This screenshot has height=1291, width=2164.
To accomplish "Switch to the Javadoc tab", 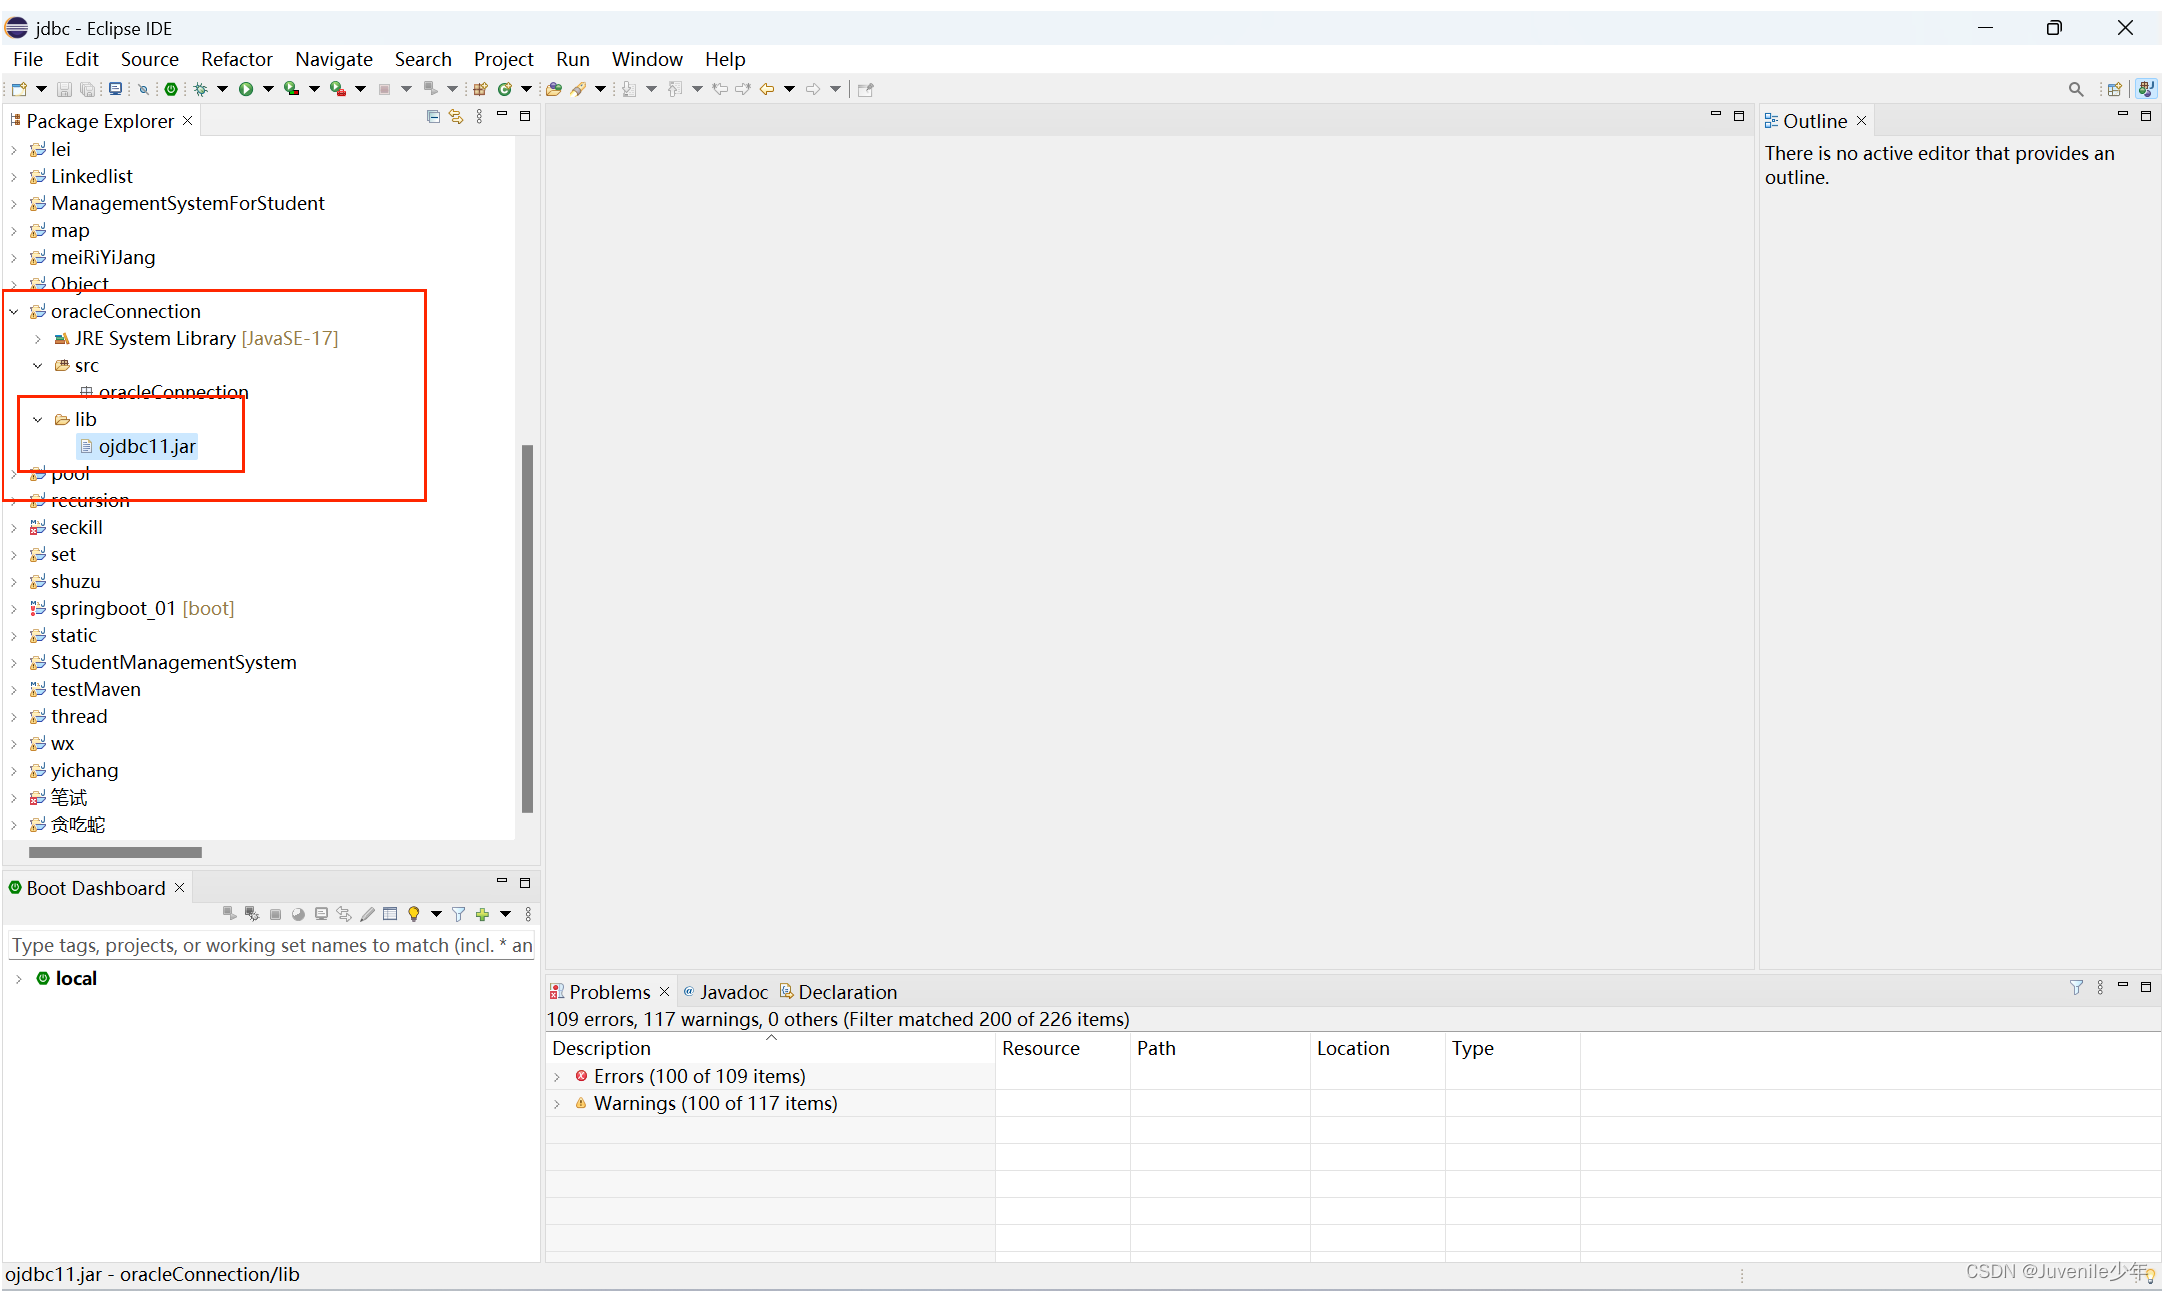I will click(725, 992).
